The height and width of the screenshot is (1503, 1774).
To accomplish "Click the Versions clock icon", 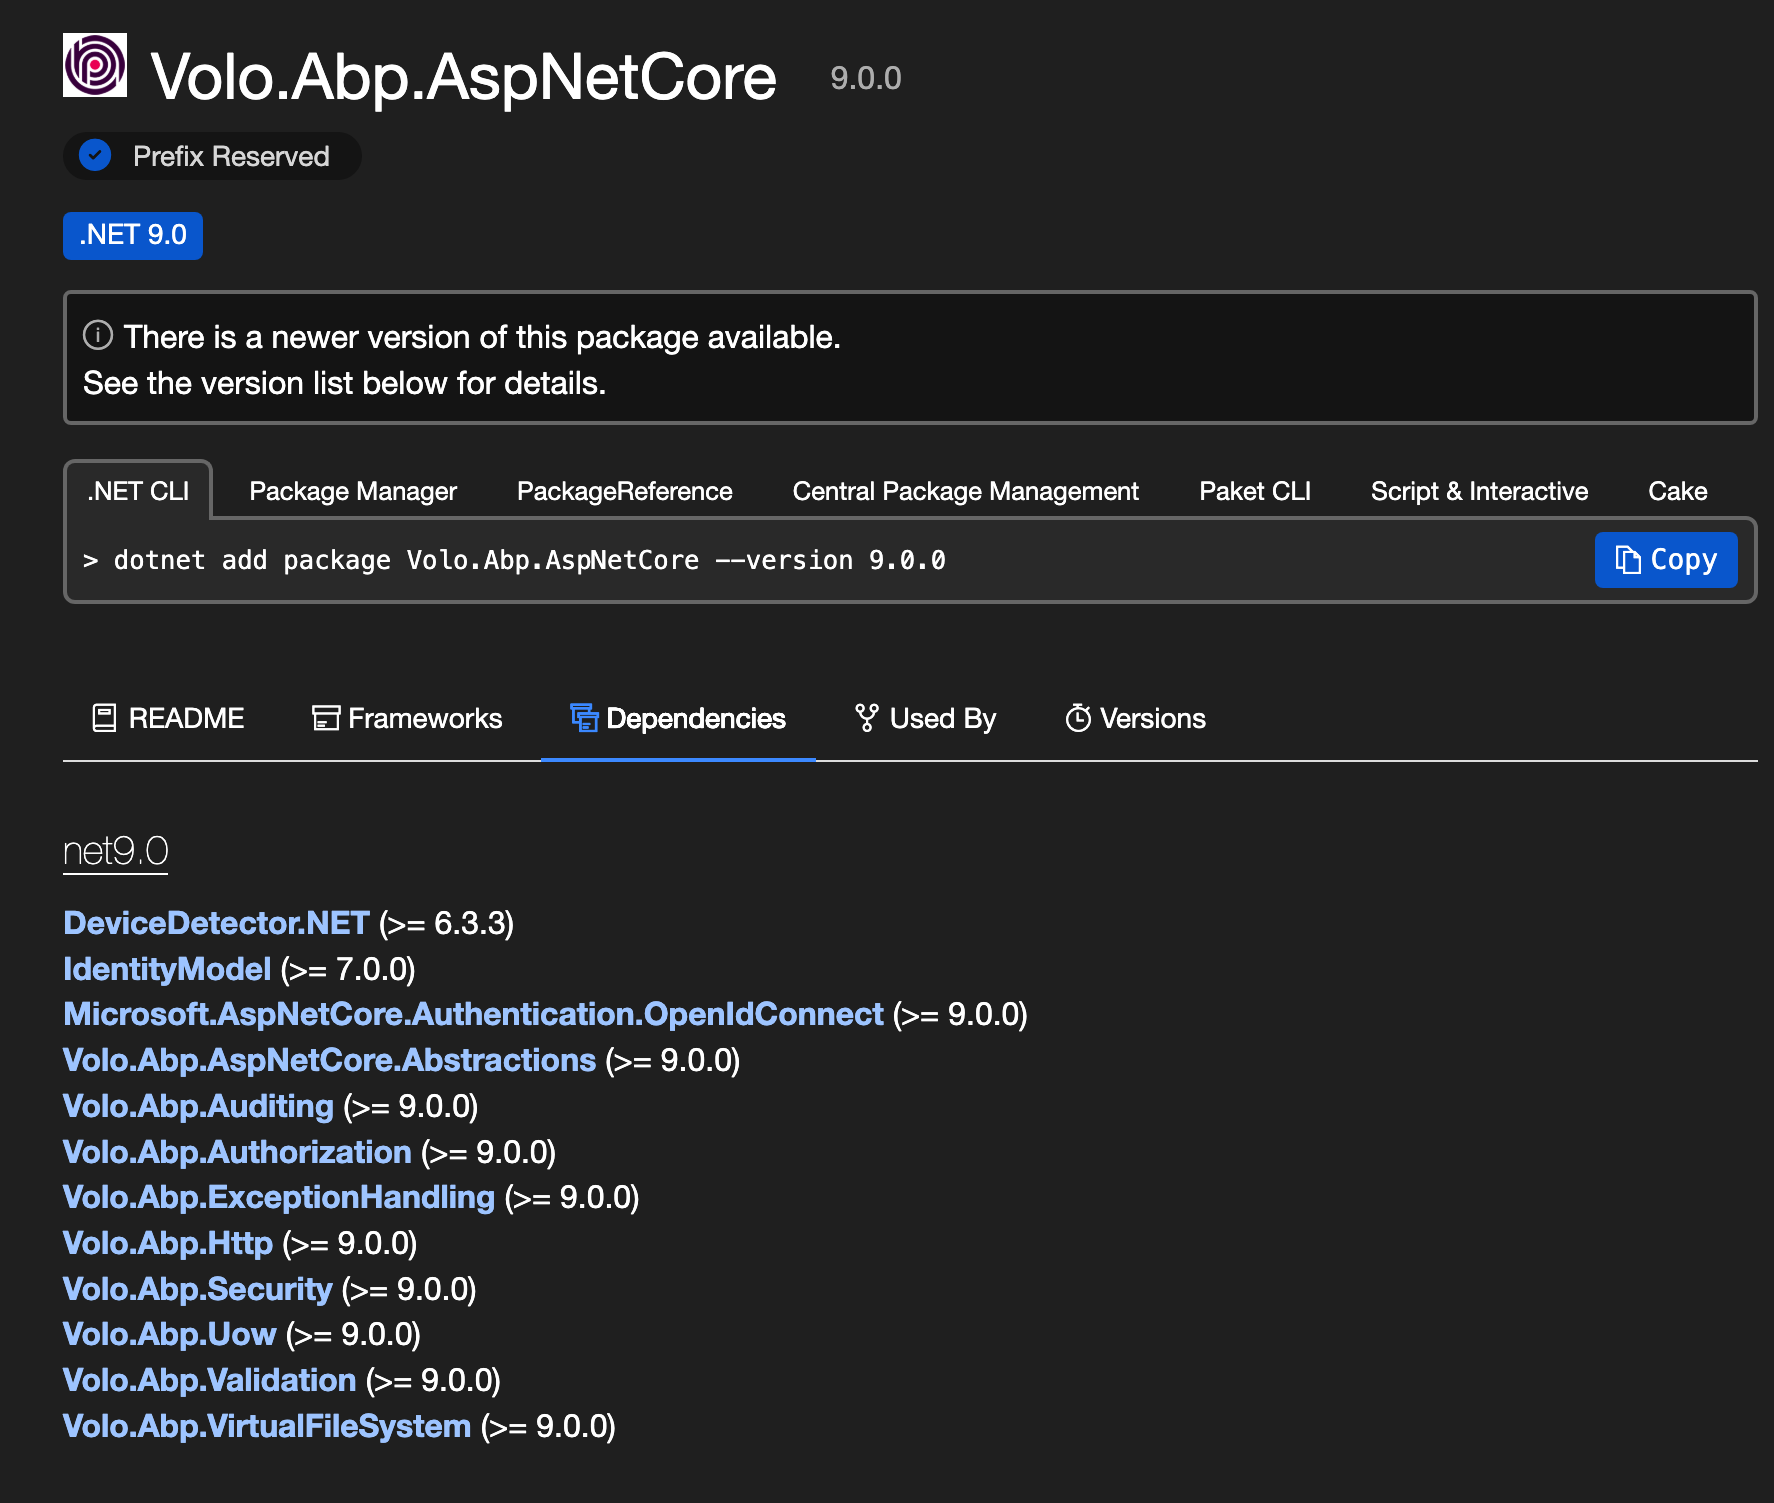I will pyautogui.click(x=1078, y=718).
